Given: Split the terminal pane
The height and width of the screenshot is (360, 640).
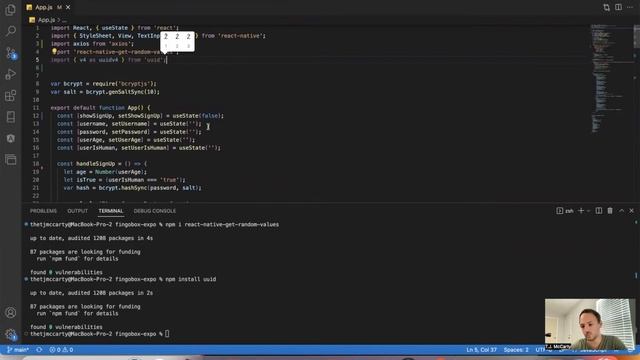Looking at the screenshot, I should 598,211.
